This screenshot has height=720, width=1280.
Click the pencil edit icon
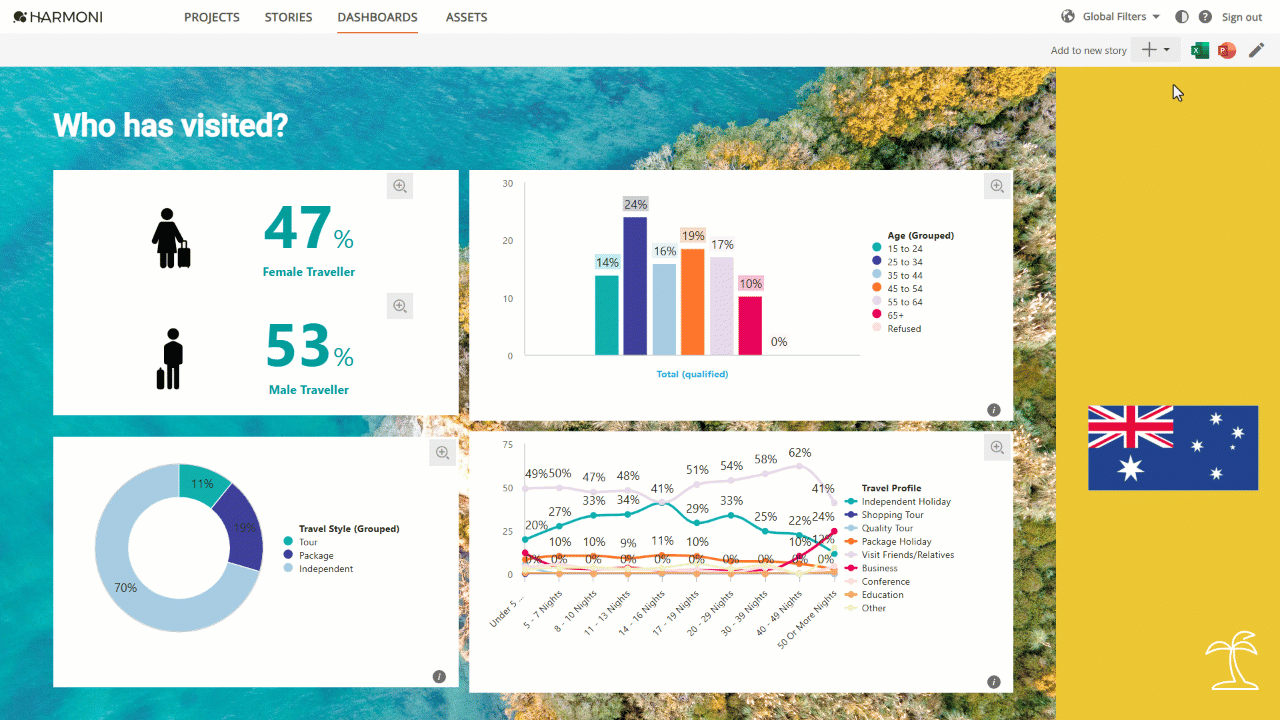tap(1257, 50)
